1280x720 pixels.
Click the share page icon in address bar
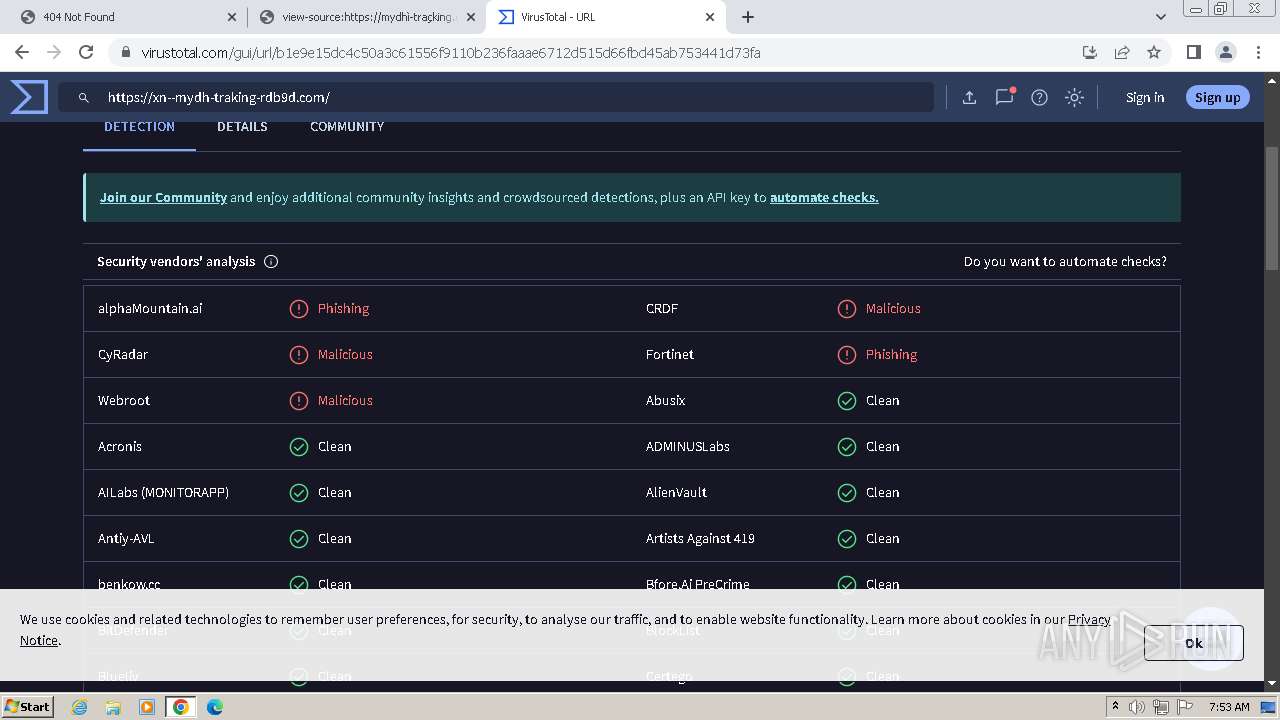[1122, 52]
